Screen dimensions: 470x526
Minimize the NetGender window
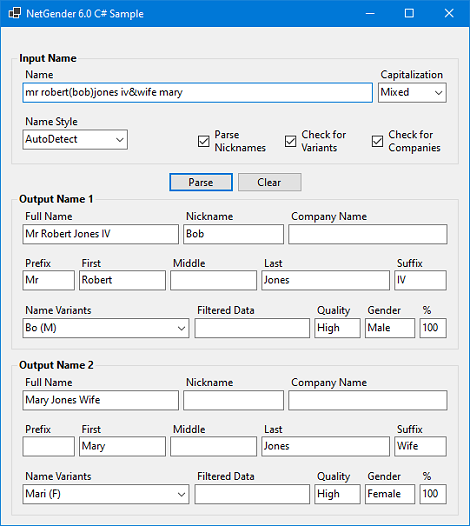370,13
